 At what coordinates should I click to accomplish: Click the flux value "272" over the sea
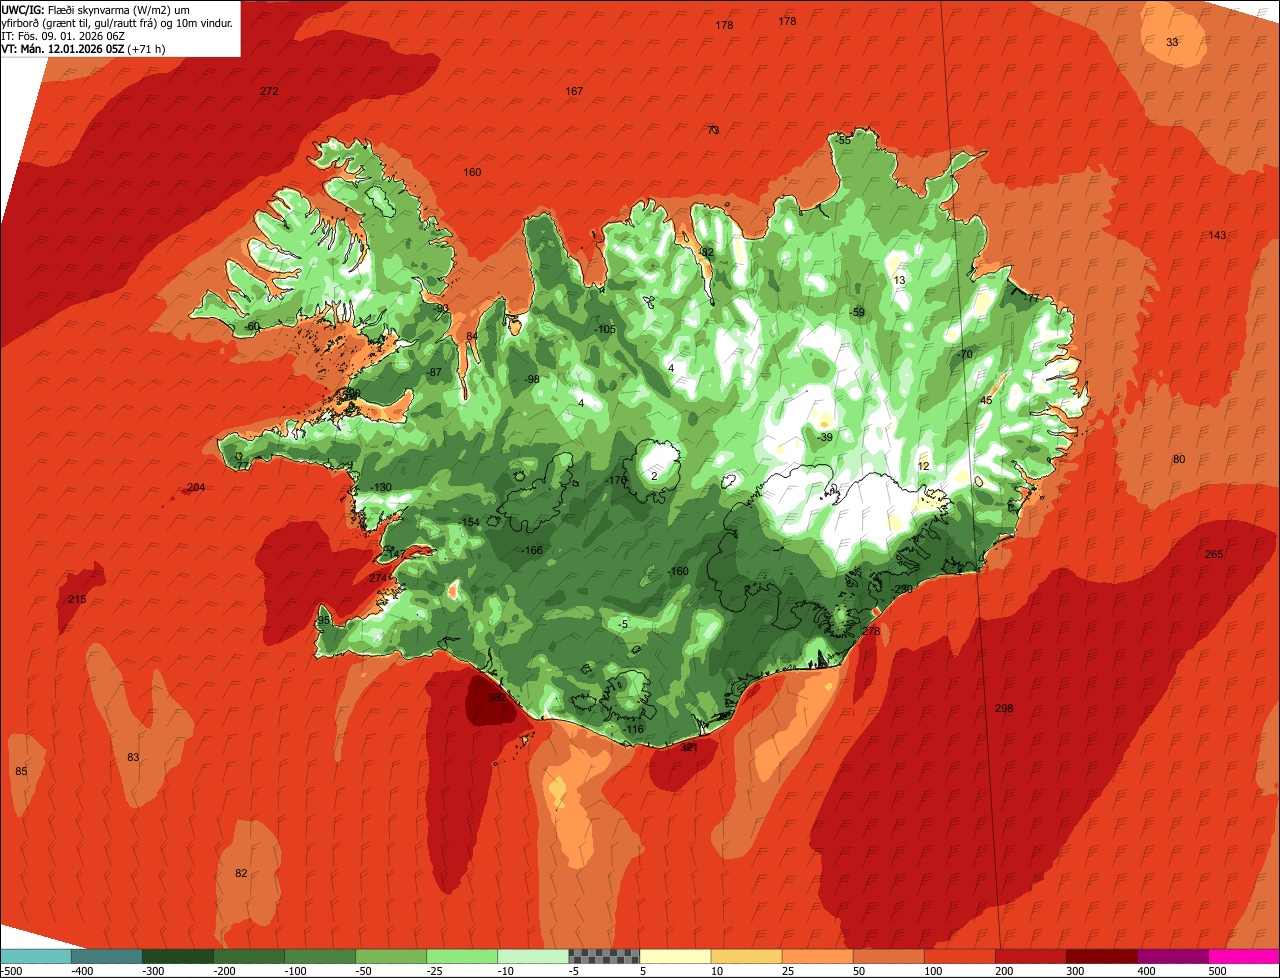point(269,91)
